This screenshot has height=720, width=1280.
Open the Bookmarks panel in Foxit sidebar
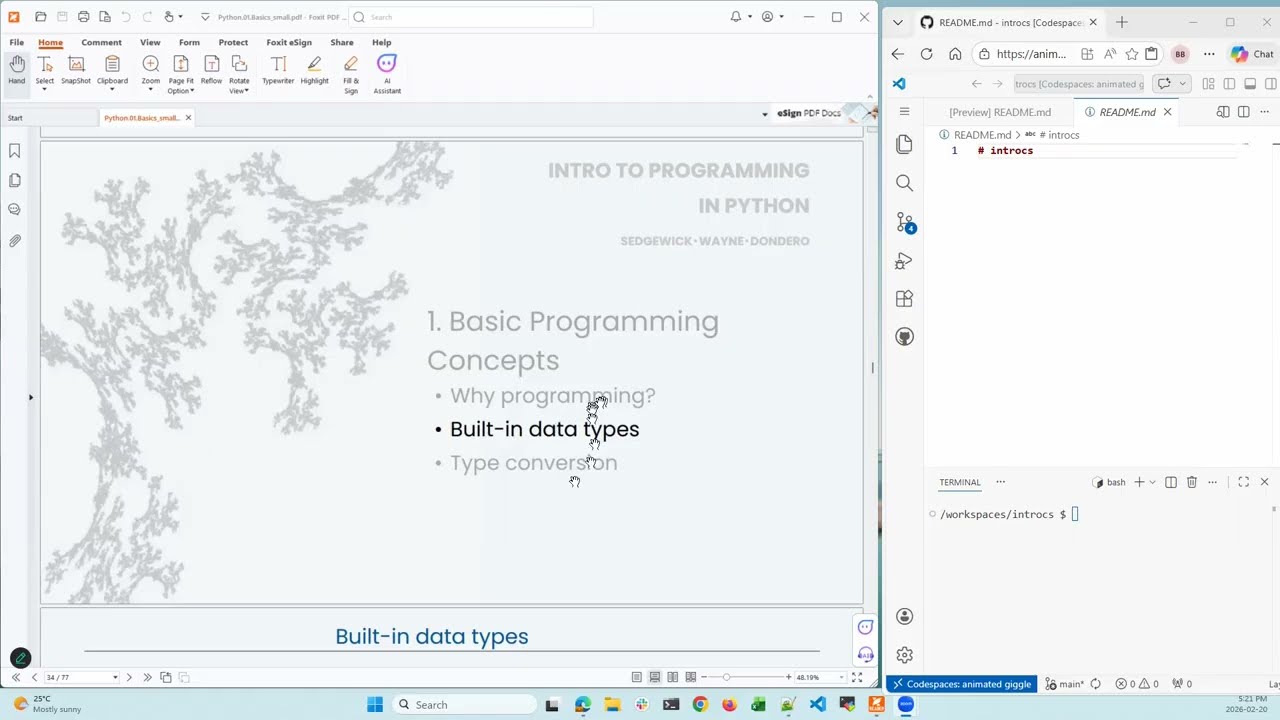15,151
